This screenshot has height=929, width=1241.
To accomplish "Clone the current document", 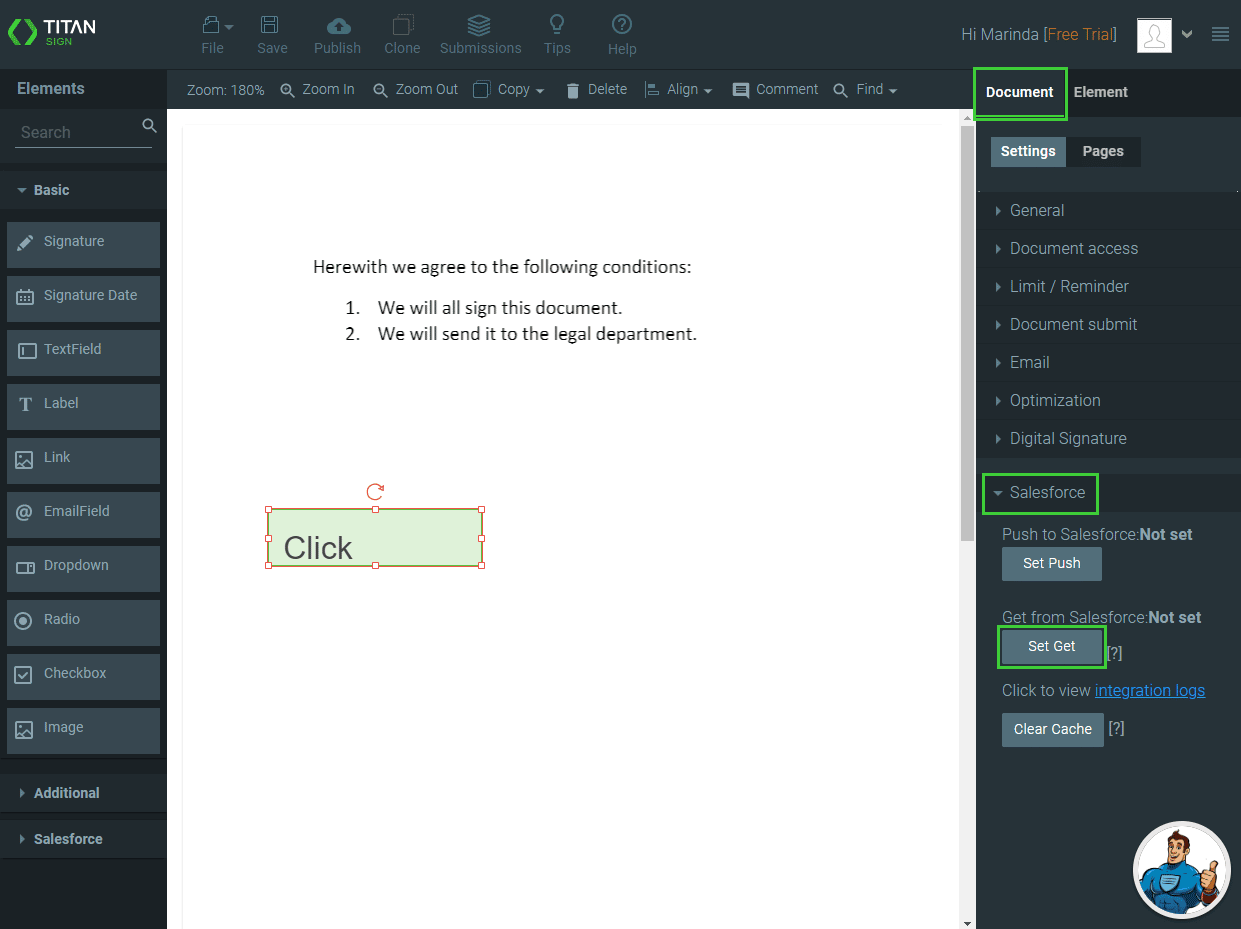I will pos(402,34).
